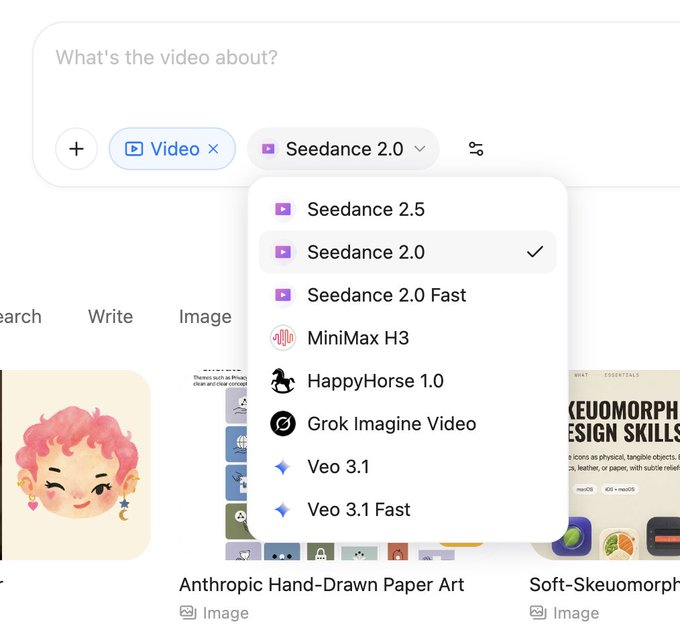Choose Seedance 2.0 with the checkmark
The height and width of the screenshot is (638, 680).
(408, 252)
